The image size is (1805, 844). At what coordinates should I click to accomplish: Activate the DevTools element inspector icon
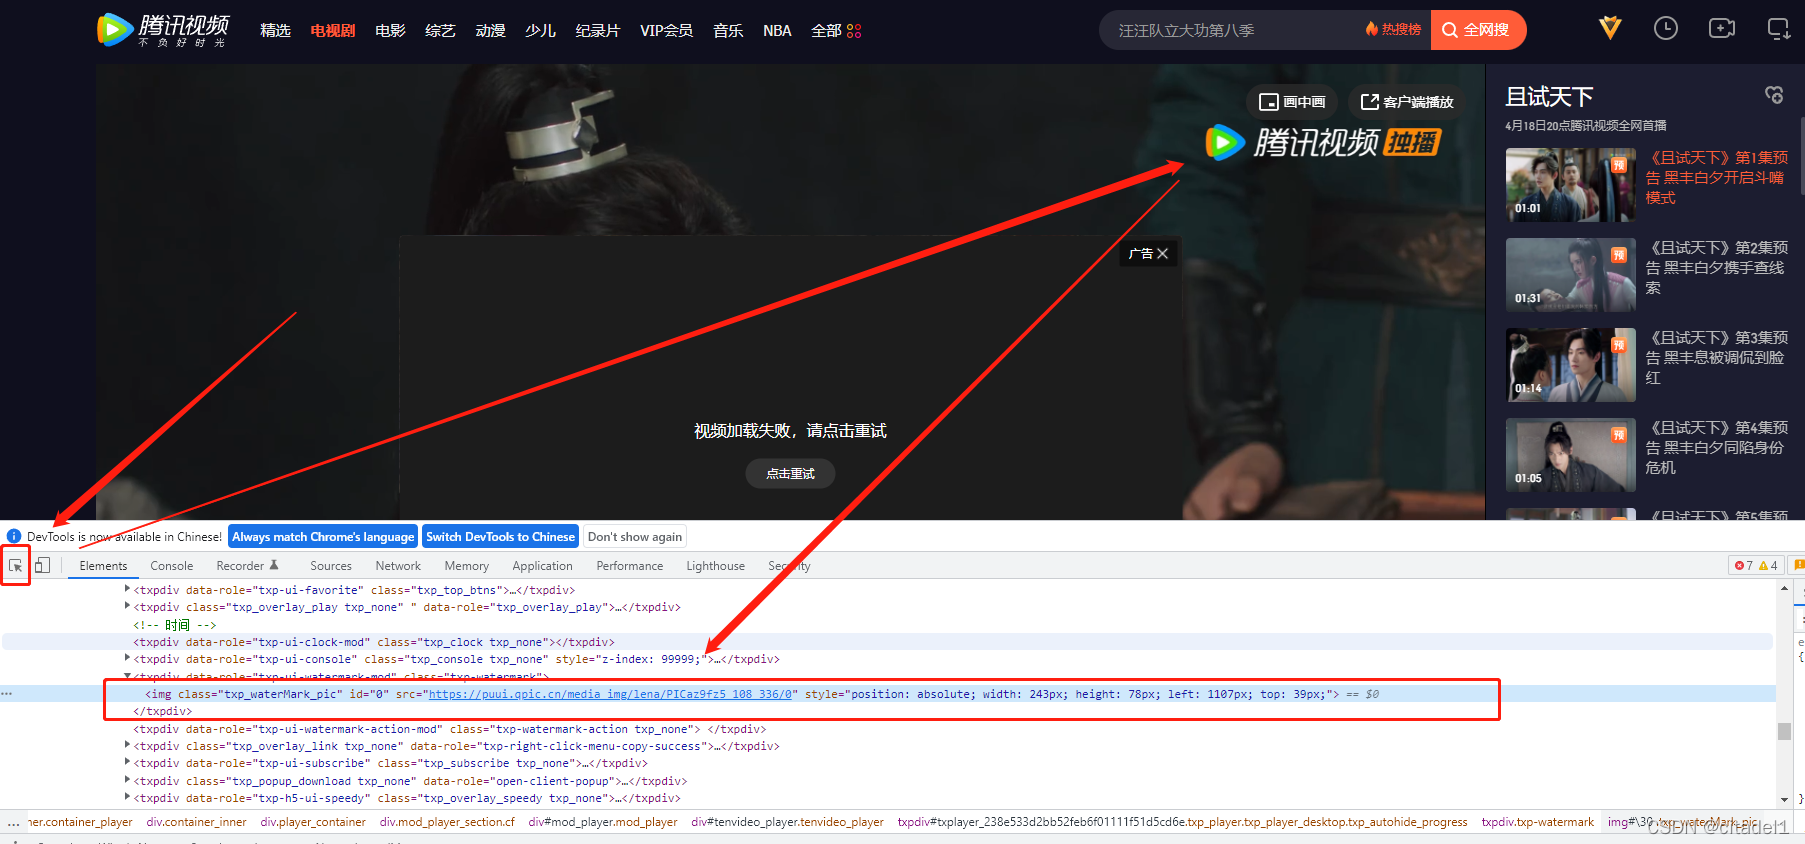pos(16,566)
